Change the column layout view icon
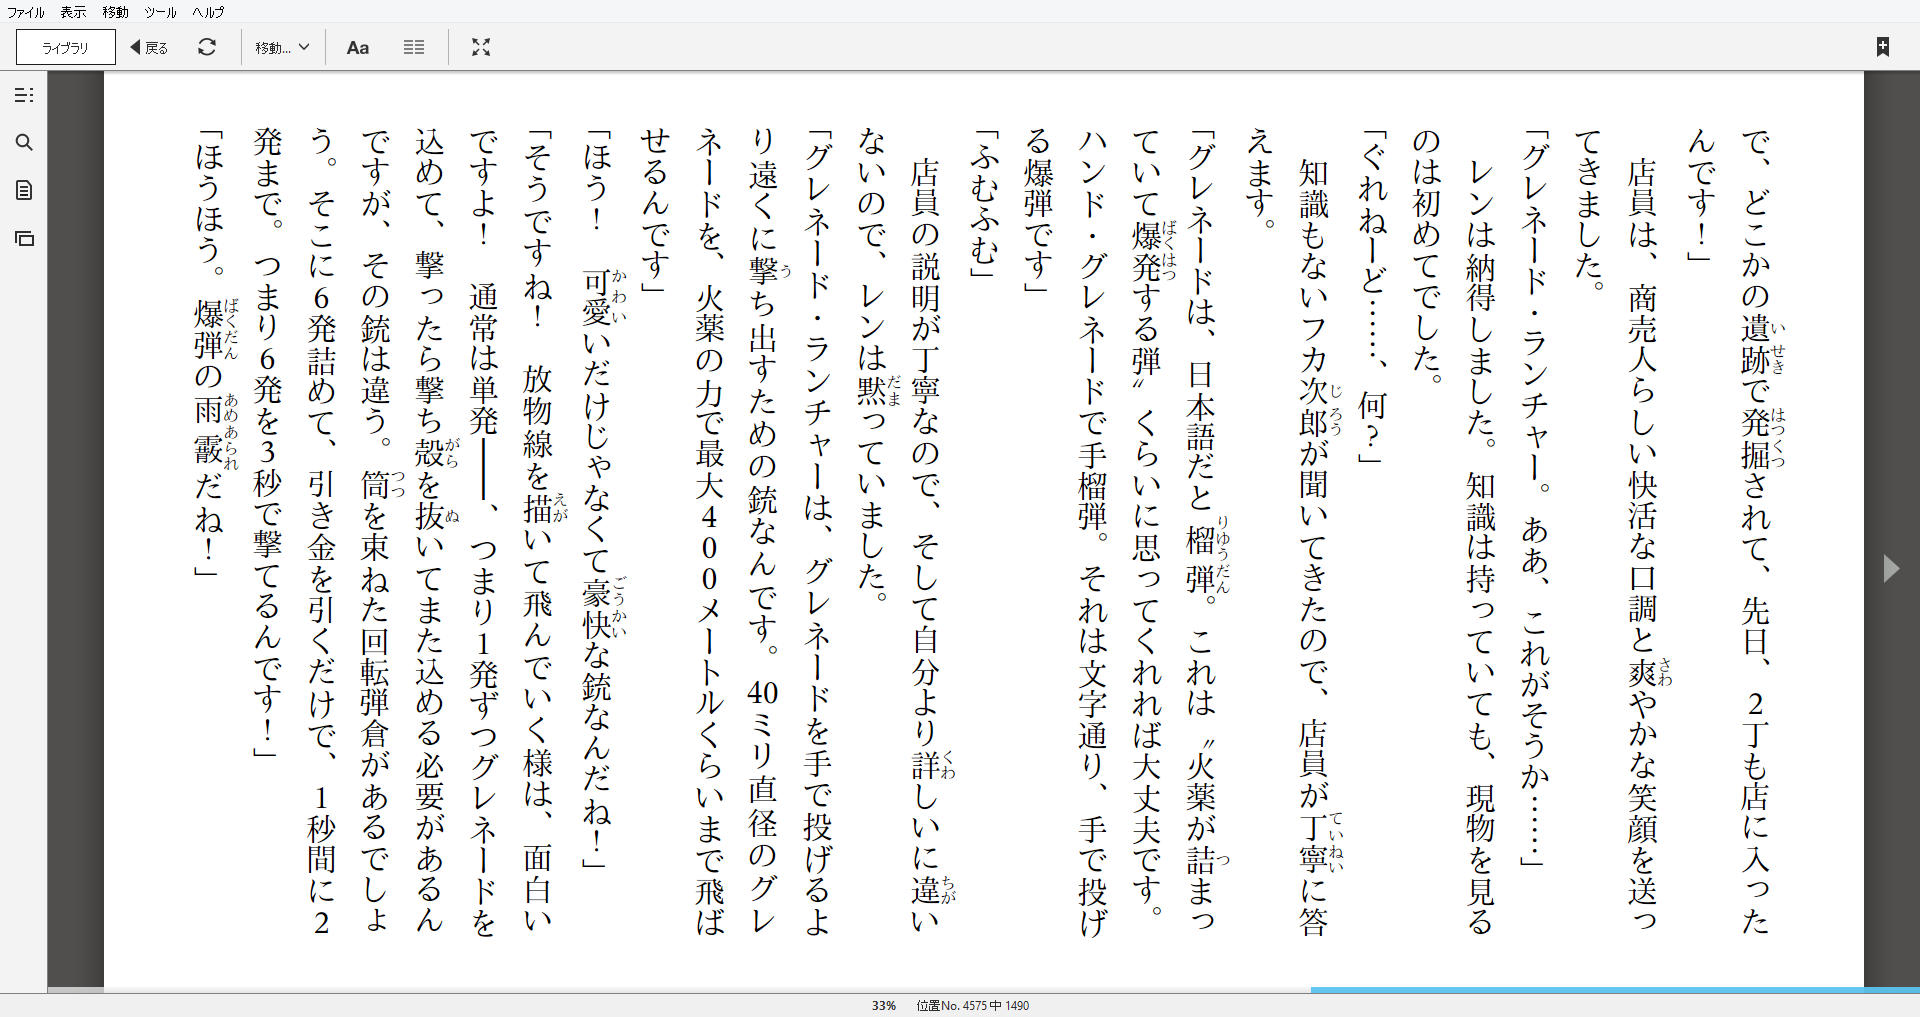Viewport: 1920px width, 1017px height. (x=414, y=47)
